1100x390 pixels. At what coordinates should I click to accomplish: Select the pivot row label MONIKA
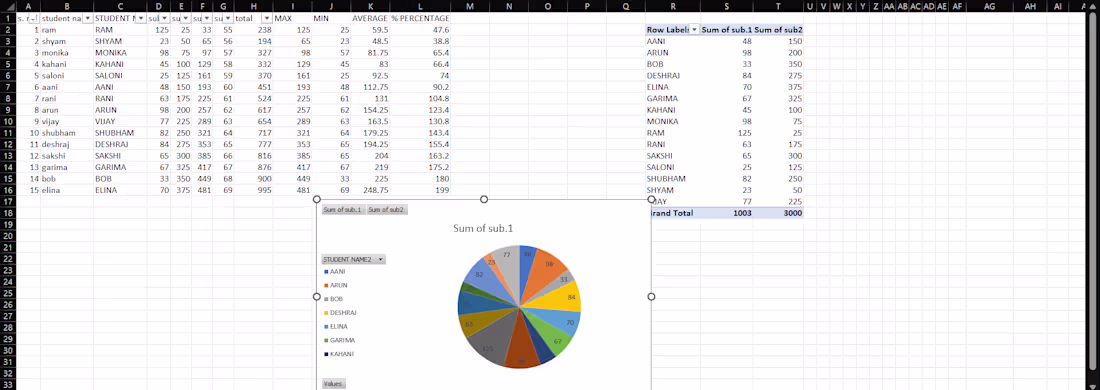(673, 121)
